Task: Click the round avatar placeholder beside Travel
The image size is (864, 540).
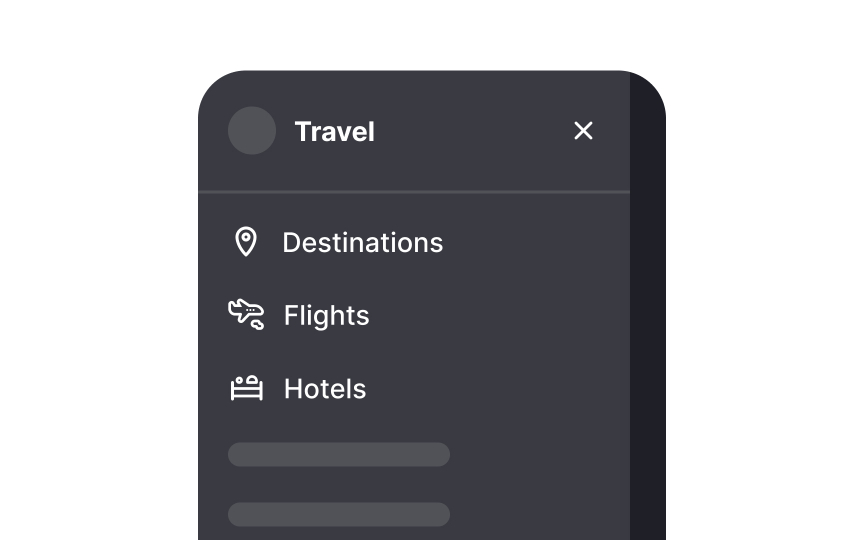Action: [x=252, y=131]
